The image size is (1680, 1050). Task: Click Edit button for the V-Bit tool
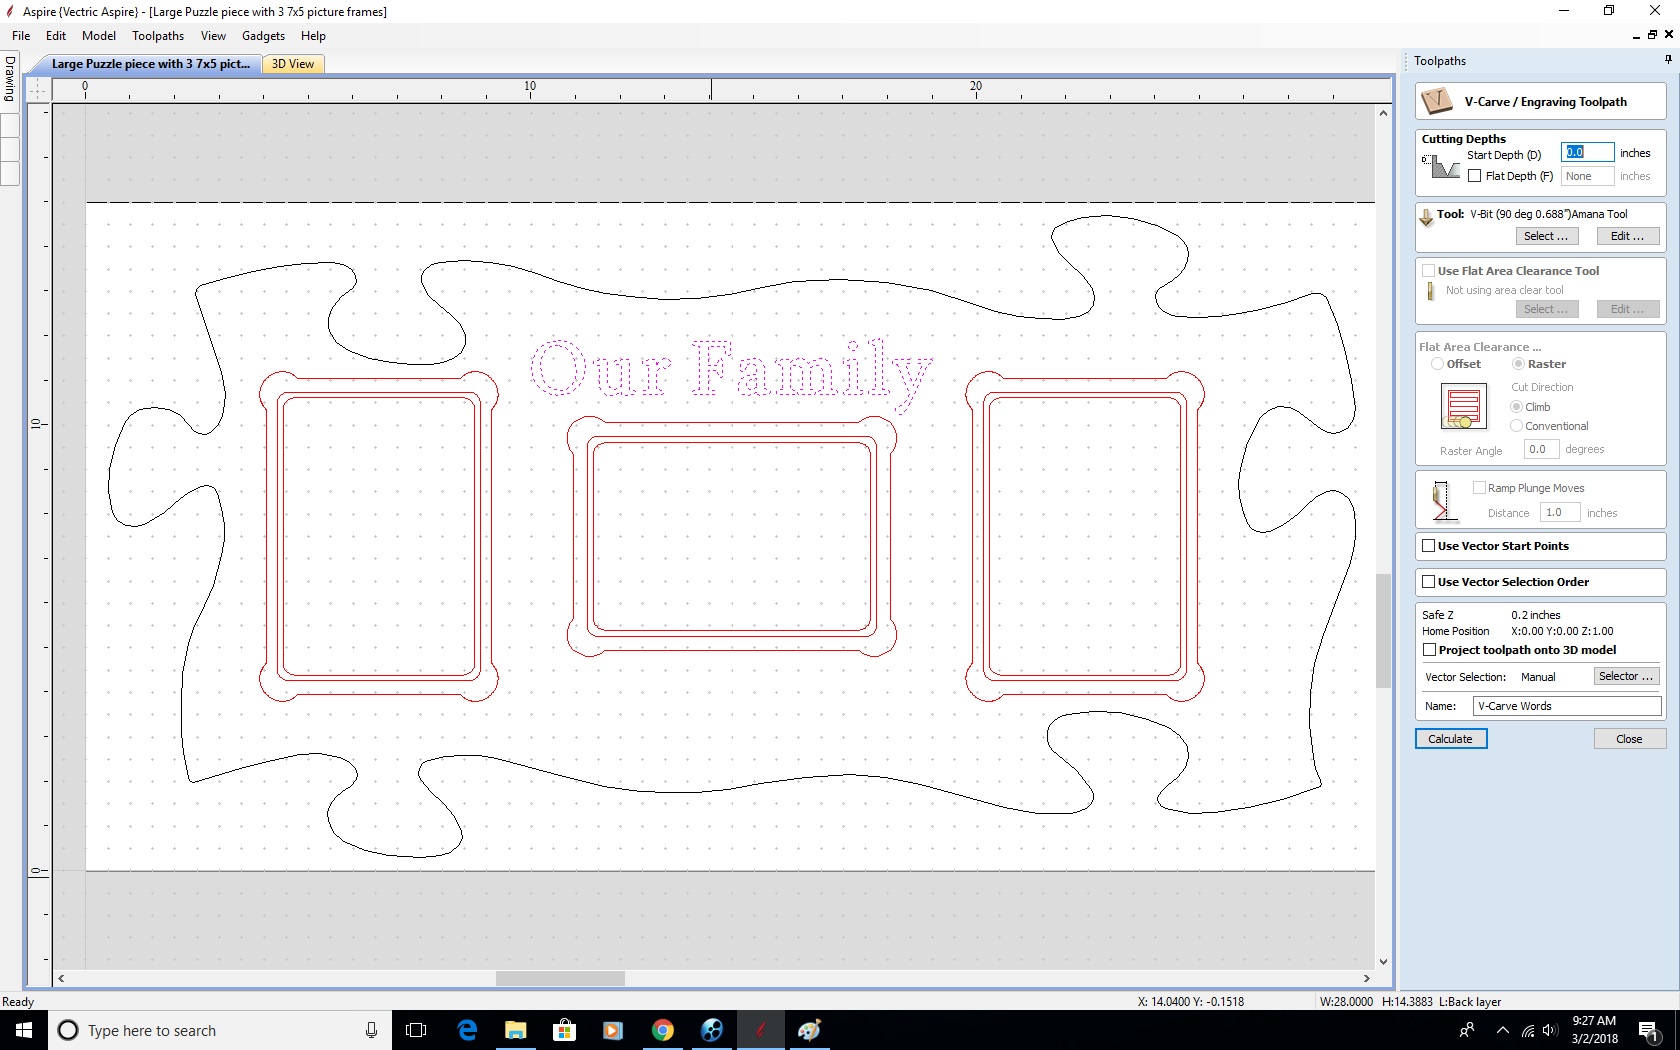(x=1627, y=236)
